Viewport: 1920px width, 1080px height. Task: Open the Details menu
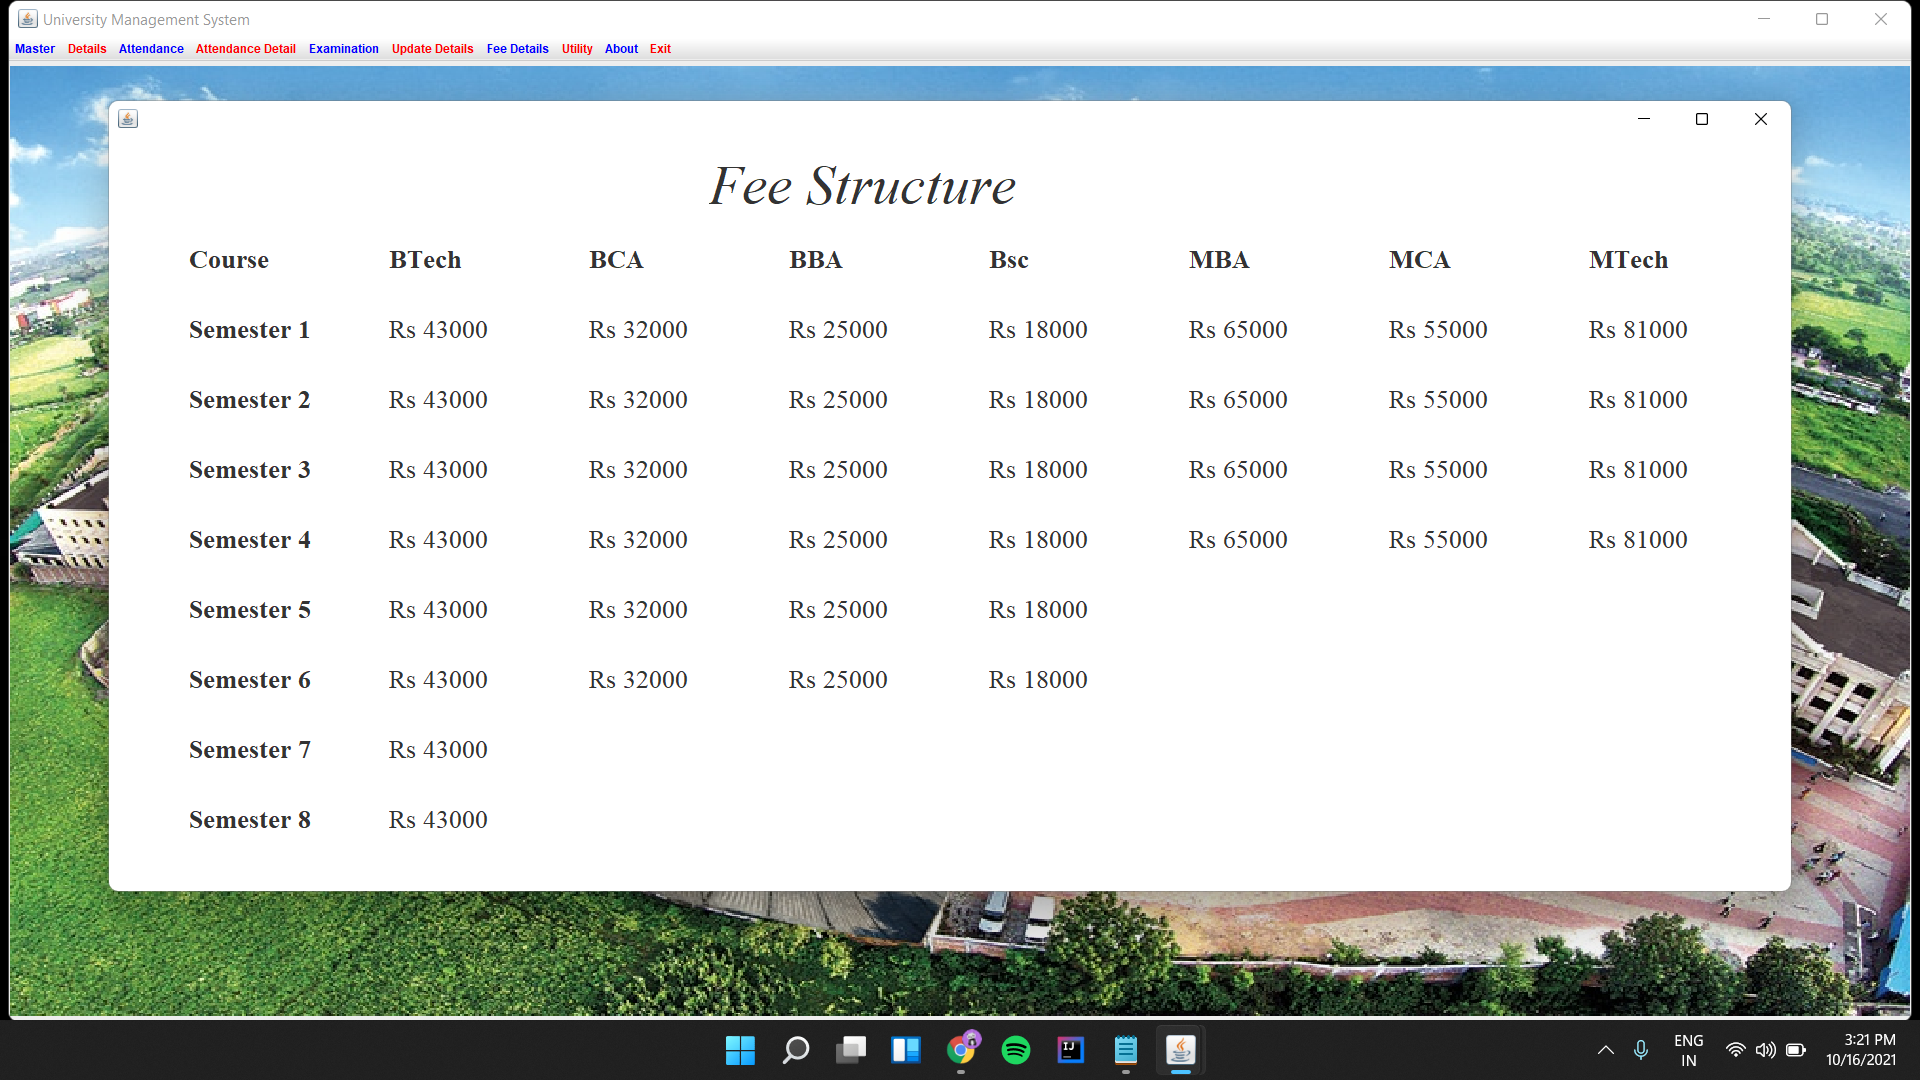coord(87,49)
